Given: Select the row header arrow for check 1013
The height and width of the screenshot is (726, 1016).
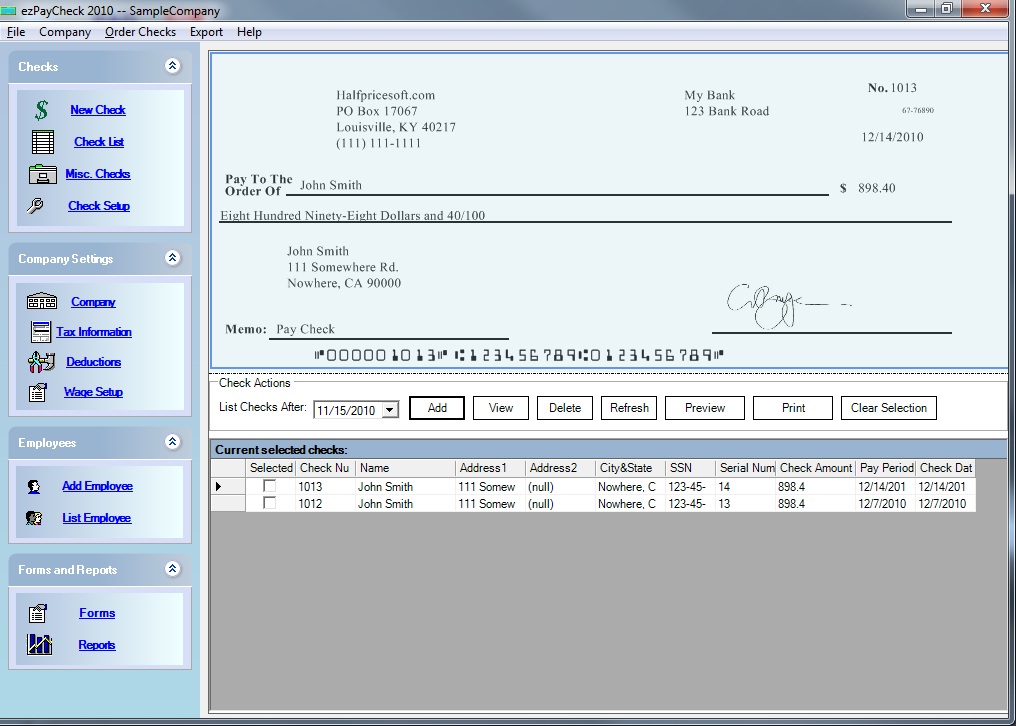Looking at the screenshot, I should pyautogui.click(x=228, y=486).
